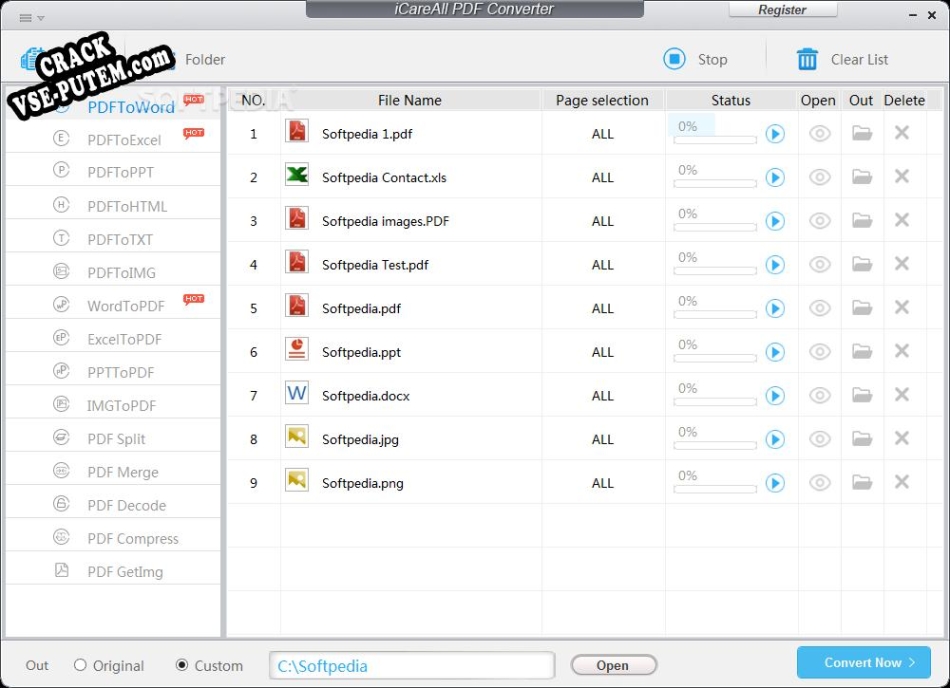
Task: Click Page selection column header
Action: click(602, 100)
